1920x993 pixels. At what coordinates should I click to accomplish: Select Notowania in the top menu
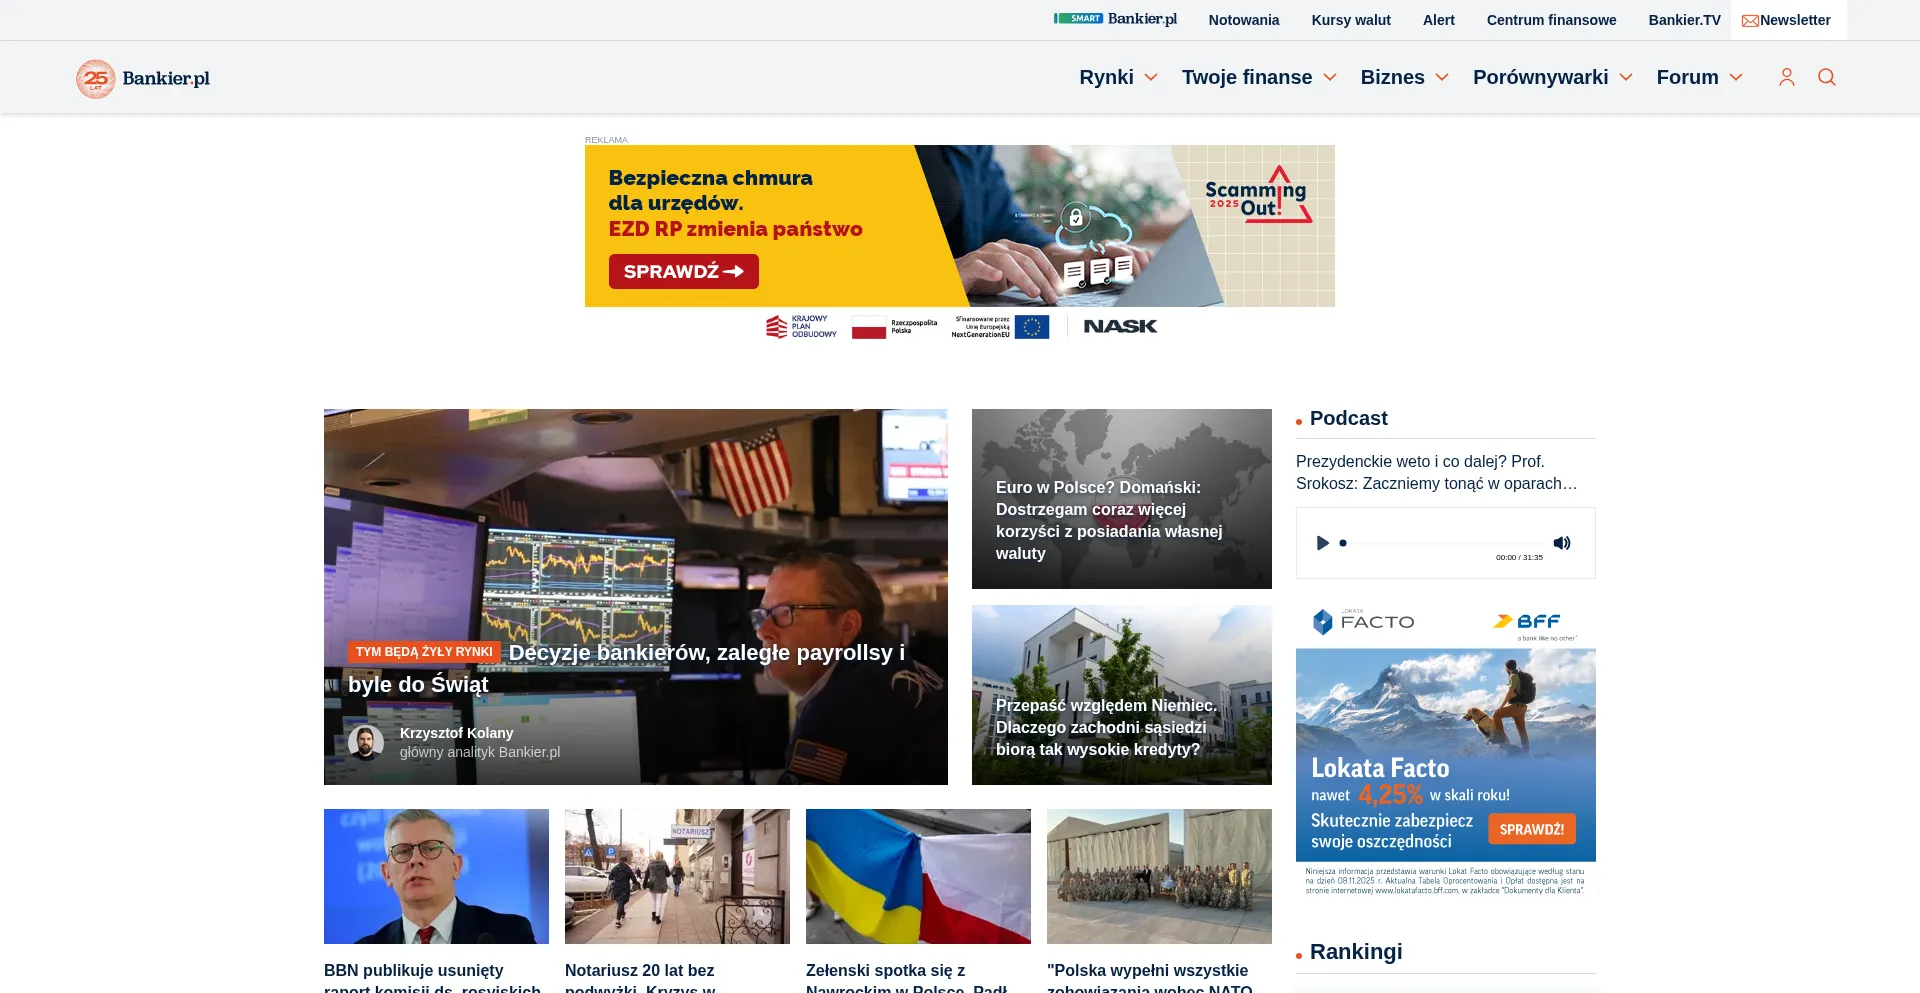tap(1243, 20)
